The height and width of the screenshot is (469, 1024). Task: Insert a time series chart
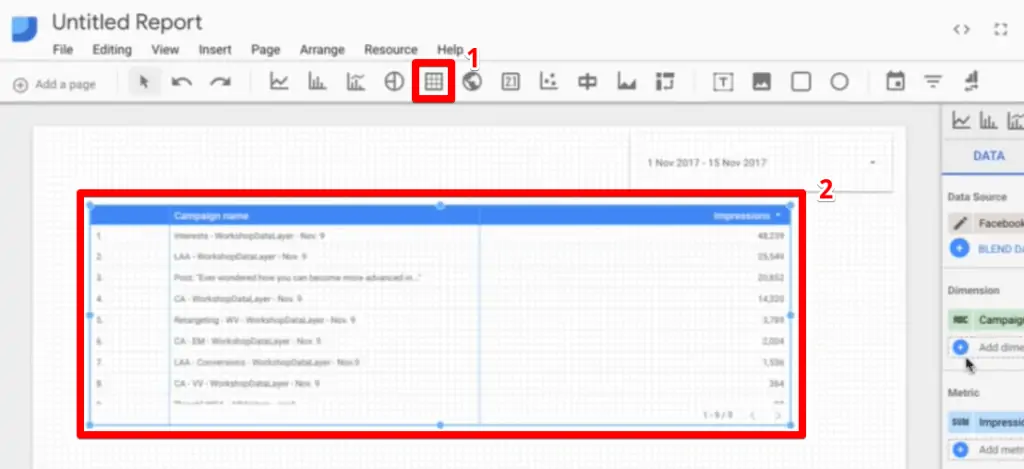[279, 83]
